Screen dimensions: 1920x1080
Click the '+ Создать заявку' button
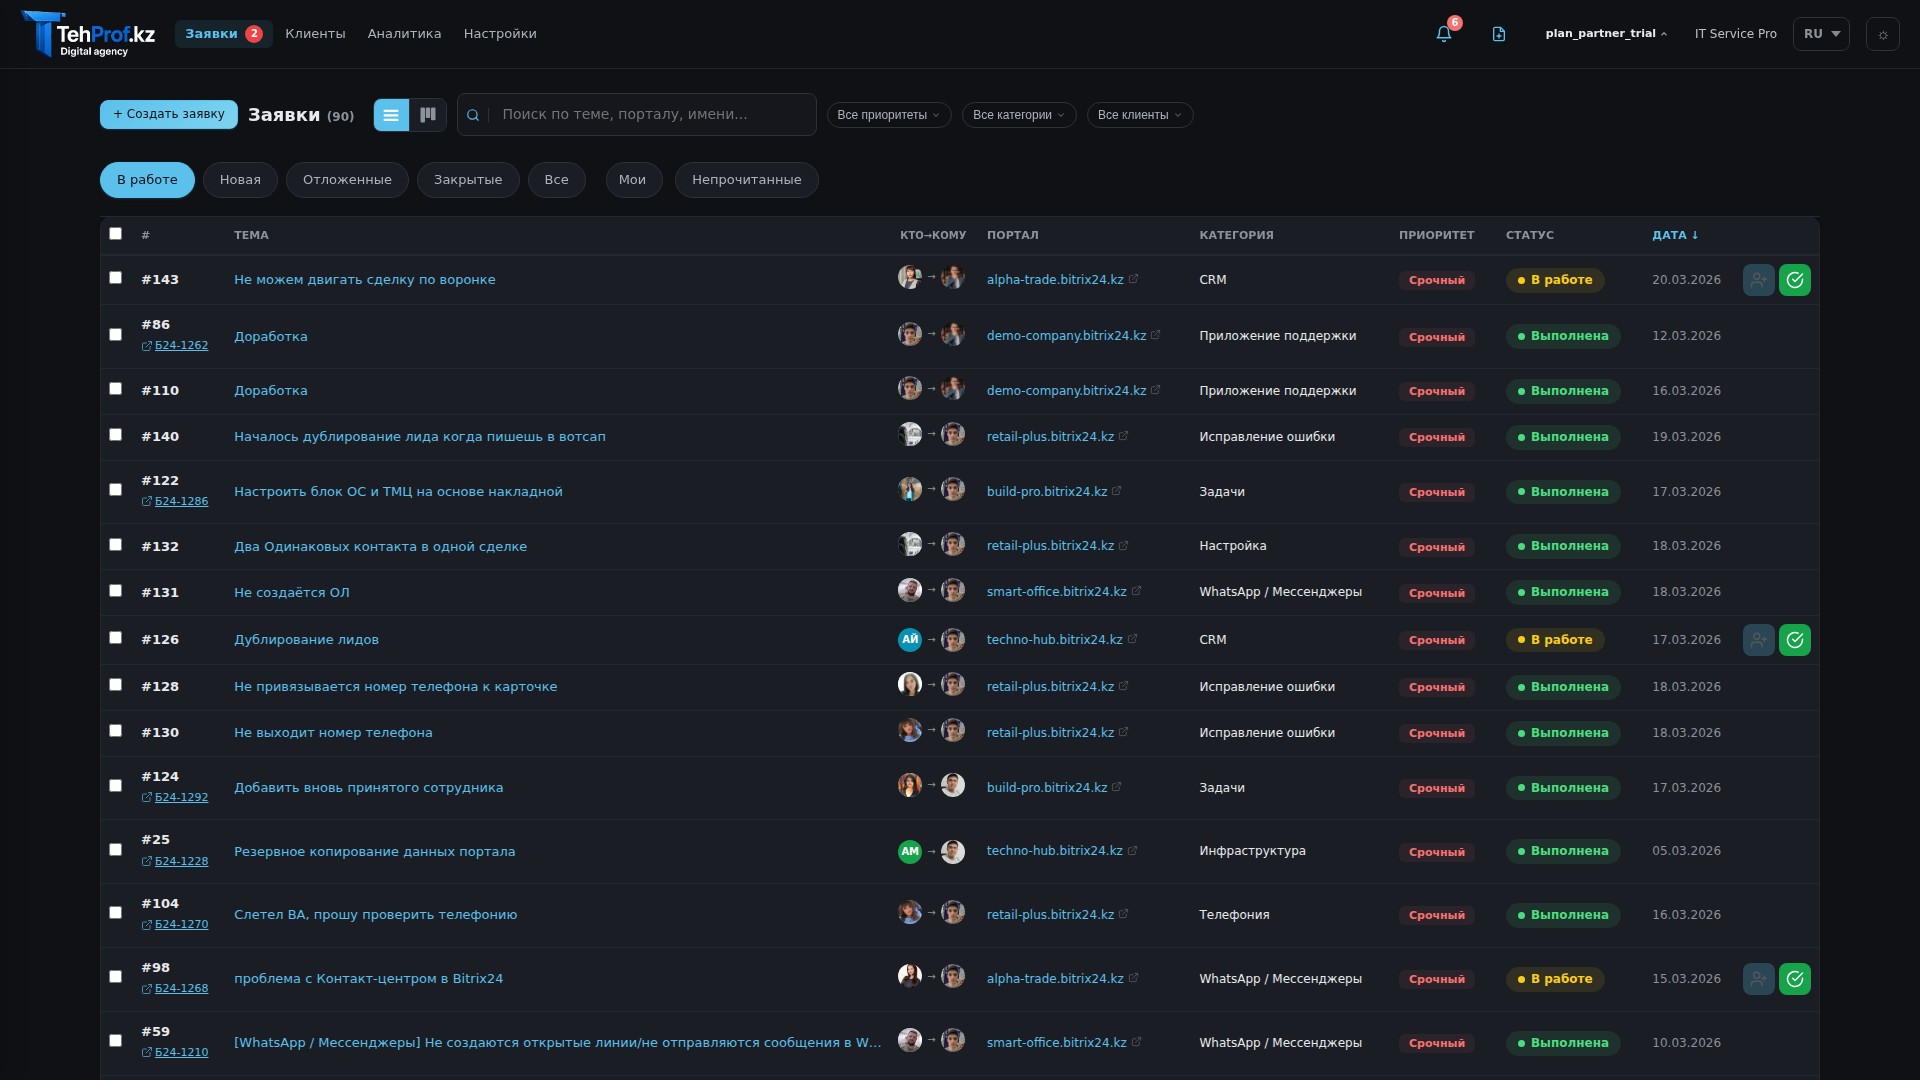[169, 115]
